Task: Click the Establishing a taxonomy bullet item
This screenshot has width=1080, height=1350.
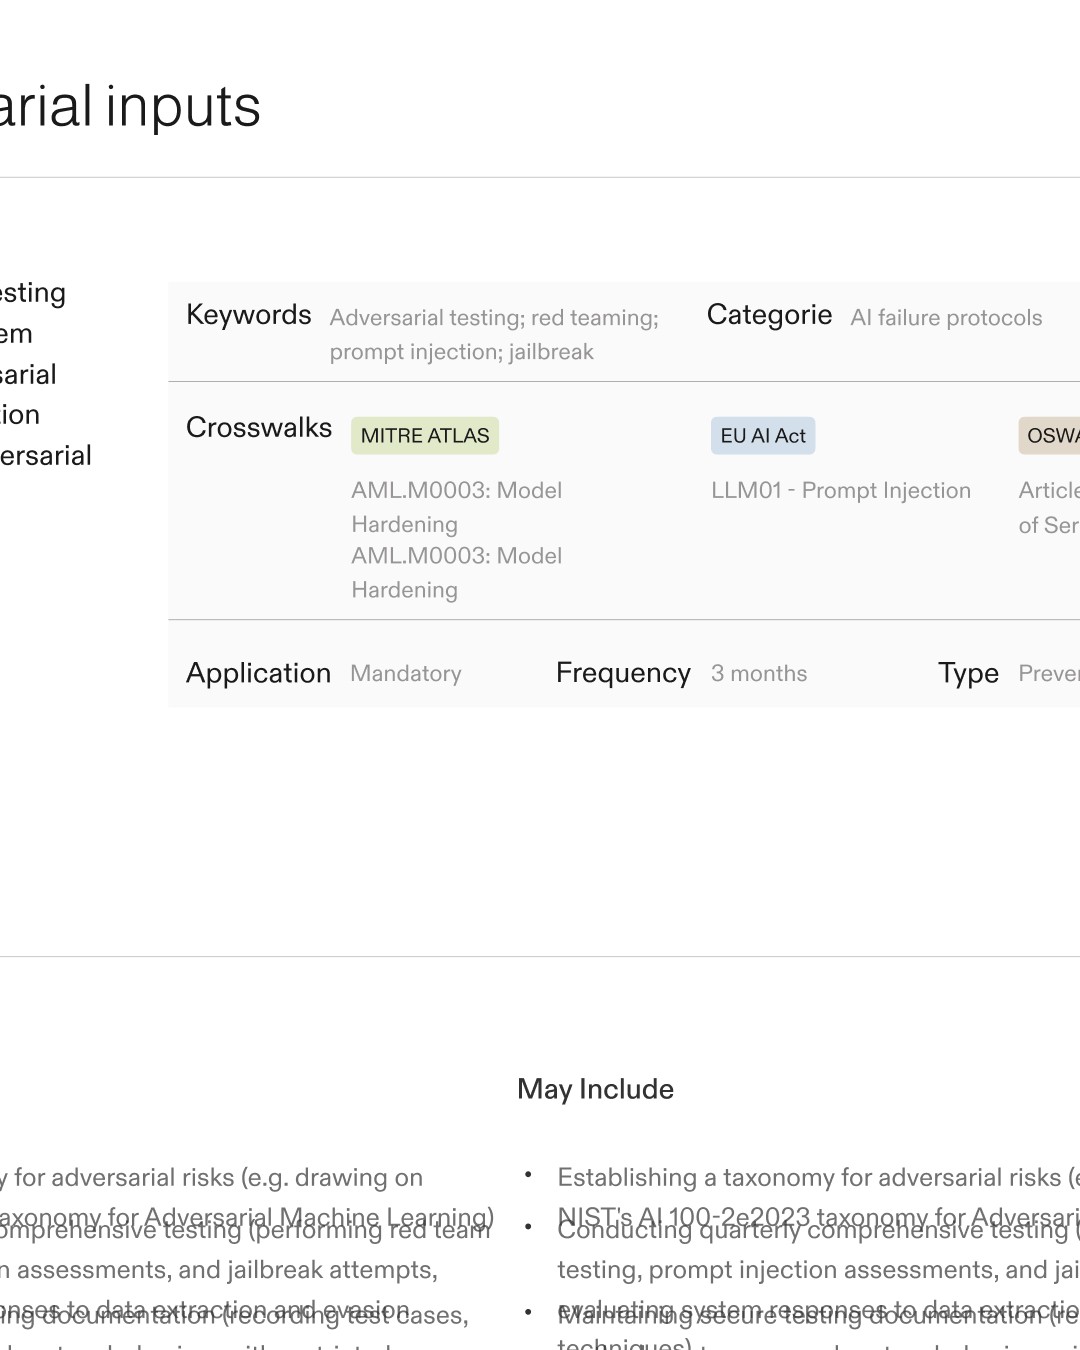Action: click(810, 1178)
